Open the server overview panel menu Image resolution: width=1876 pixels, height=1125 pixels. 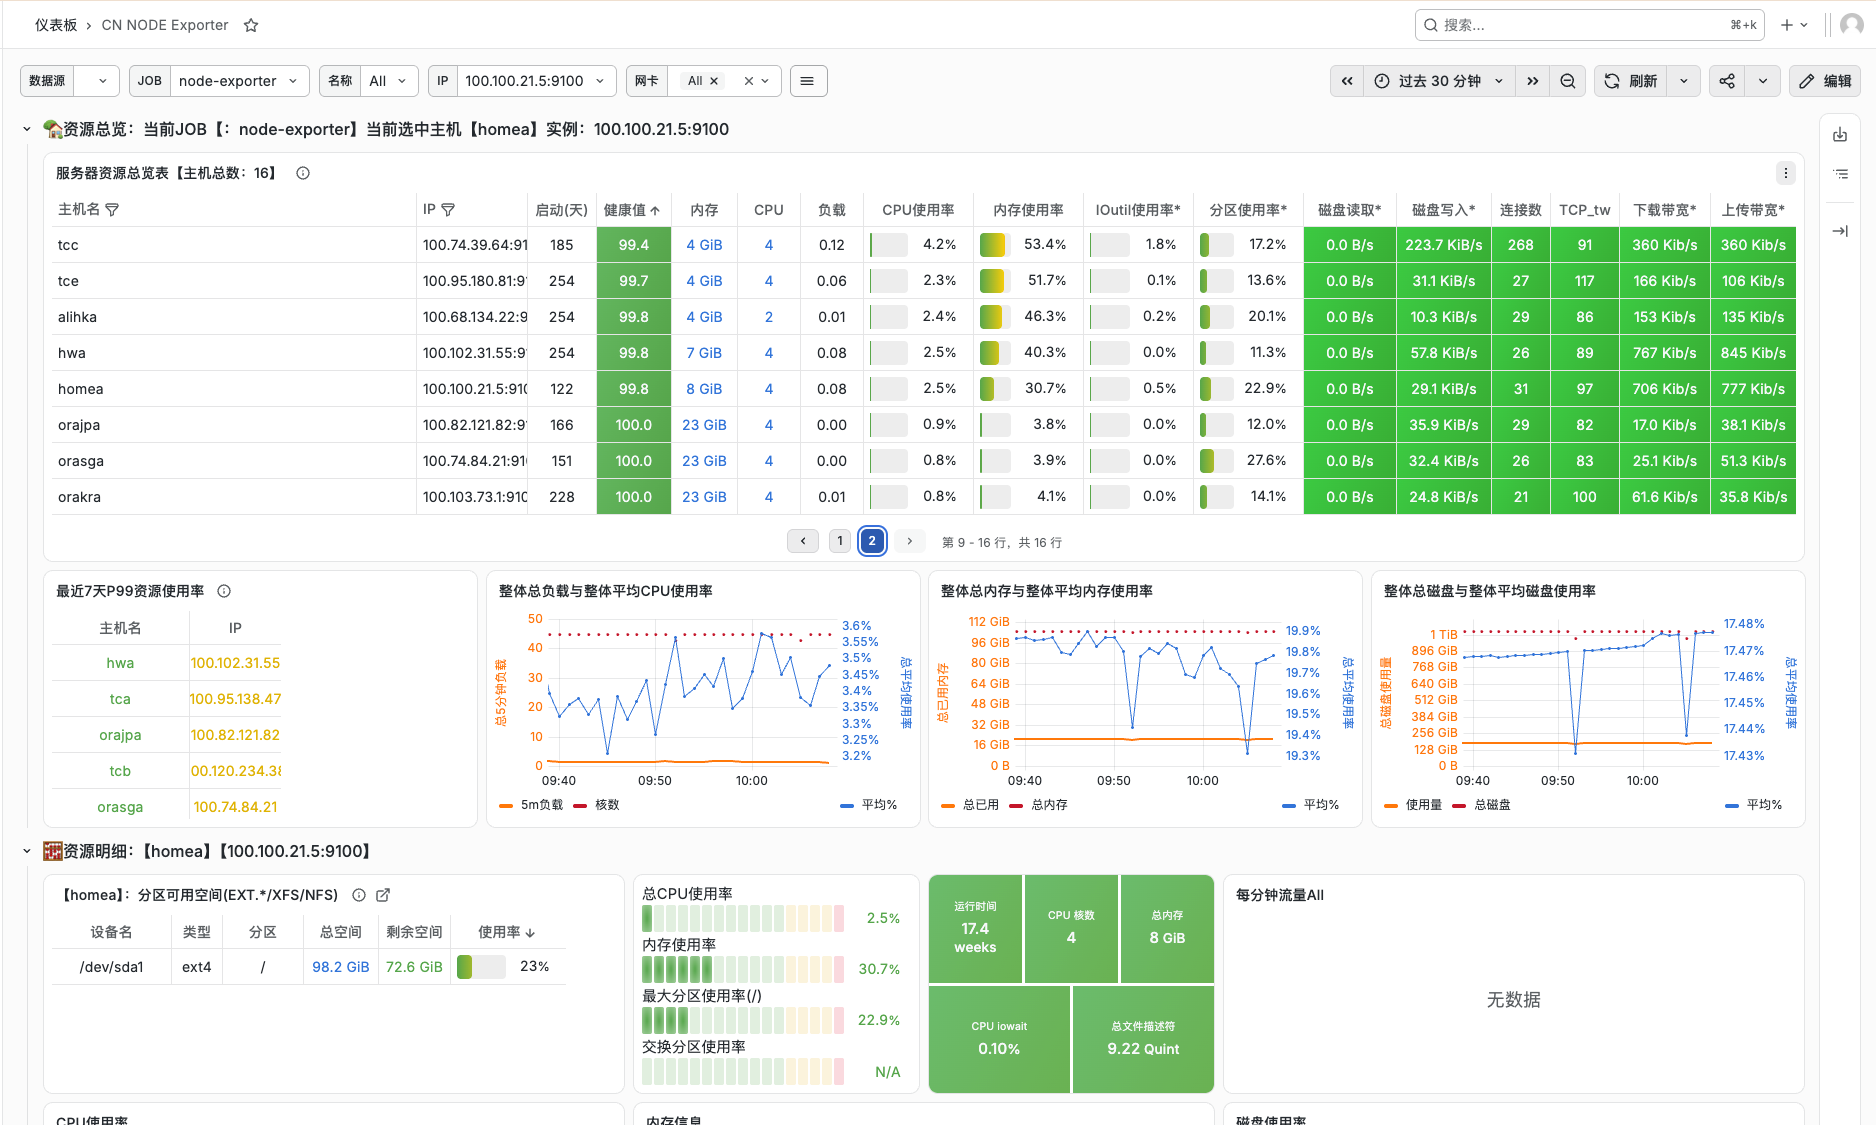point(1785,173)
